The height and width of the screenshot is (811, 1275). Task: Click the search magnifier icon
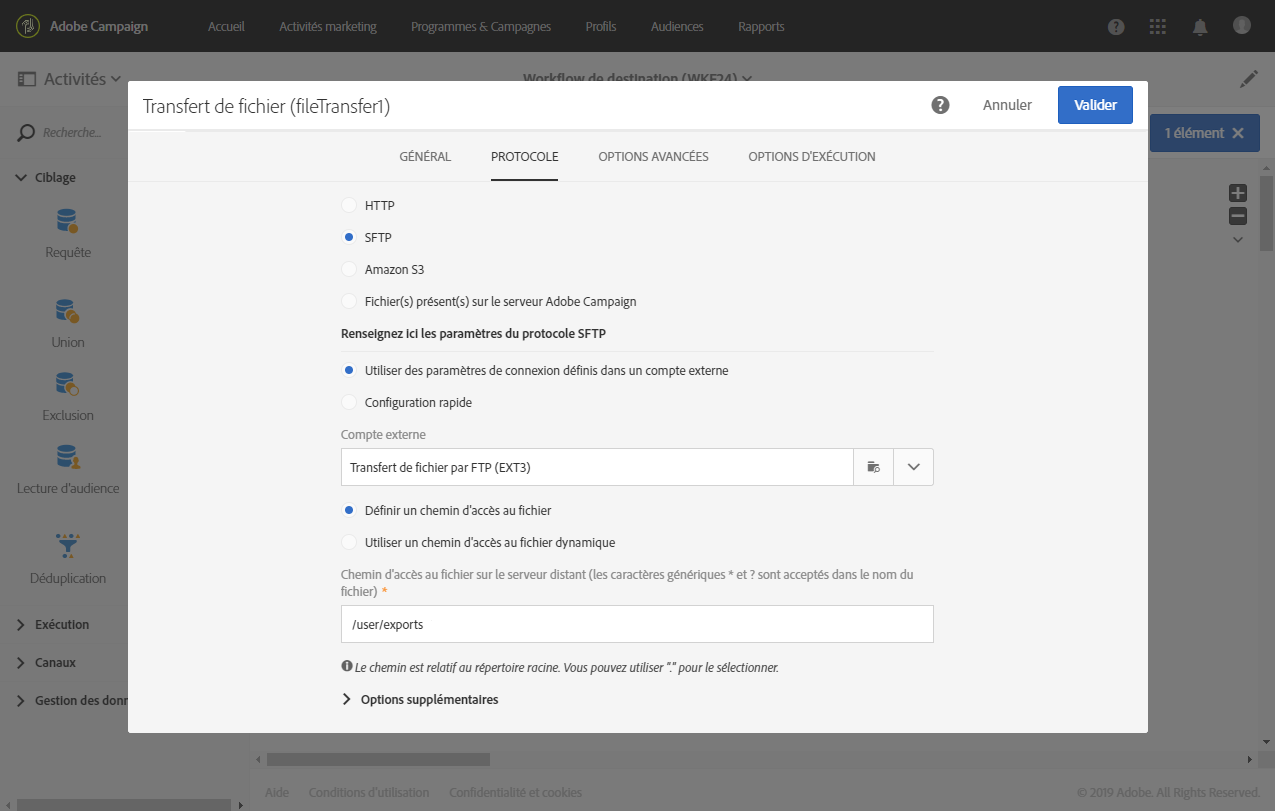point(27,133)
